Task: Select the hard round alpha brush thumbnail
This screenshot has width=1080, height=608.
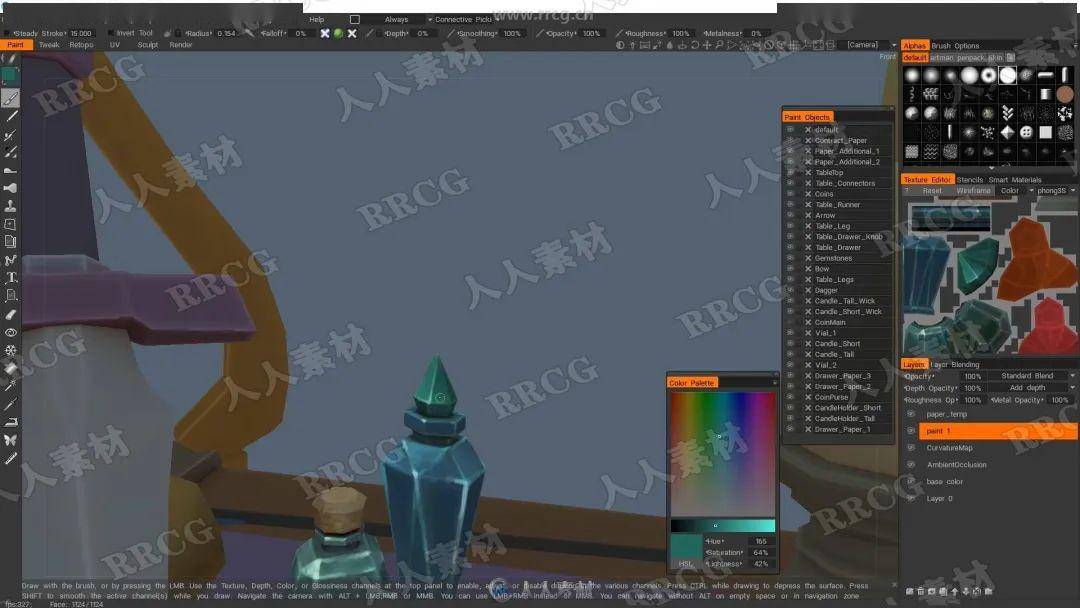Action: pos(1008,75)
